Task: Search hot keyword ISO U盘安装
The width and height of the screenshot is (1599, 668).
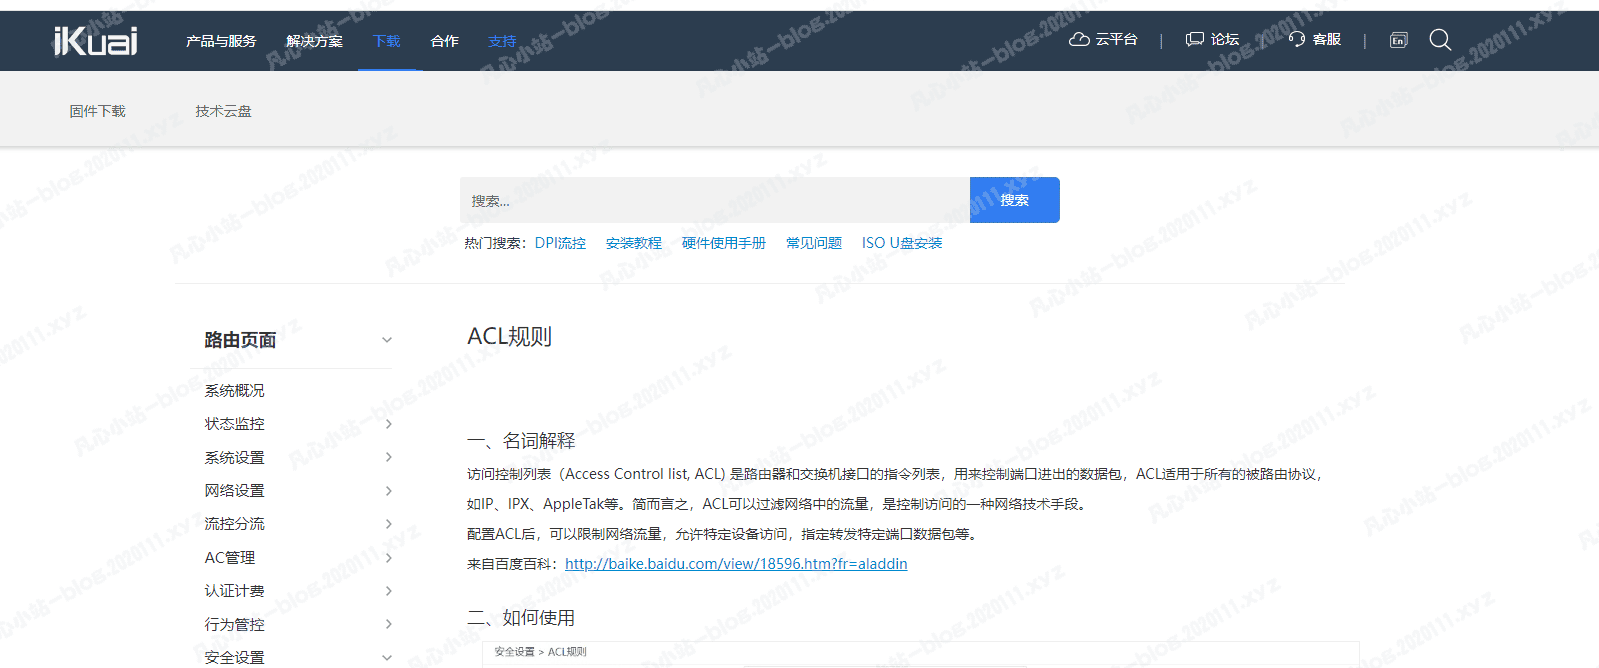Action: coord(902,243)
